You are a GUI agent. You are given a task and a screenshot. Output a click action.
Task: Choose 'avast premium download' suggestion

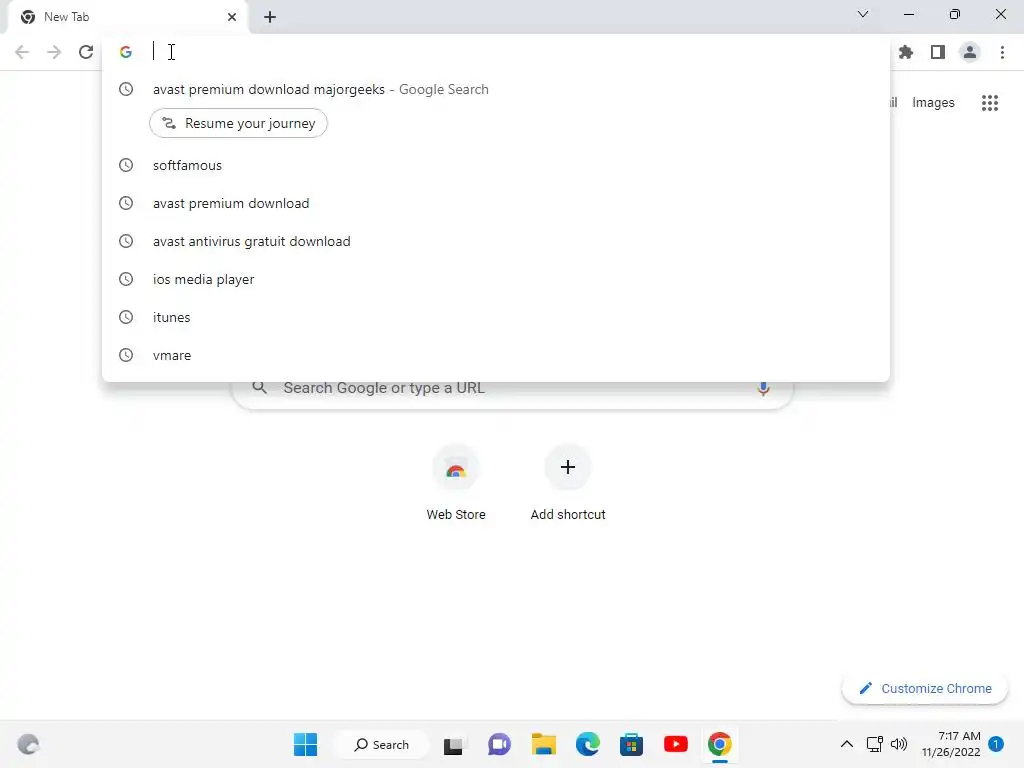pyautogui.click(x=496, y=203)
